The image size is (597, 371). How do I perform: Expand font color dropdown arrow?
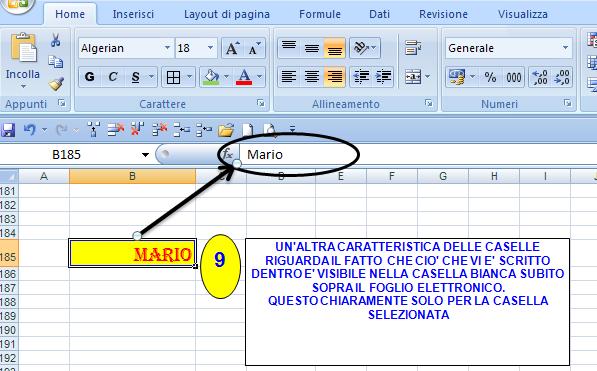pos(260,77)
